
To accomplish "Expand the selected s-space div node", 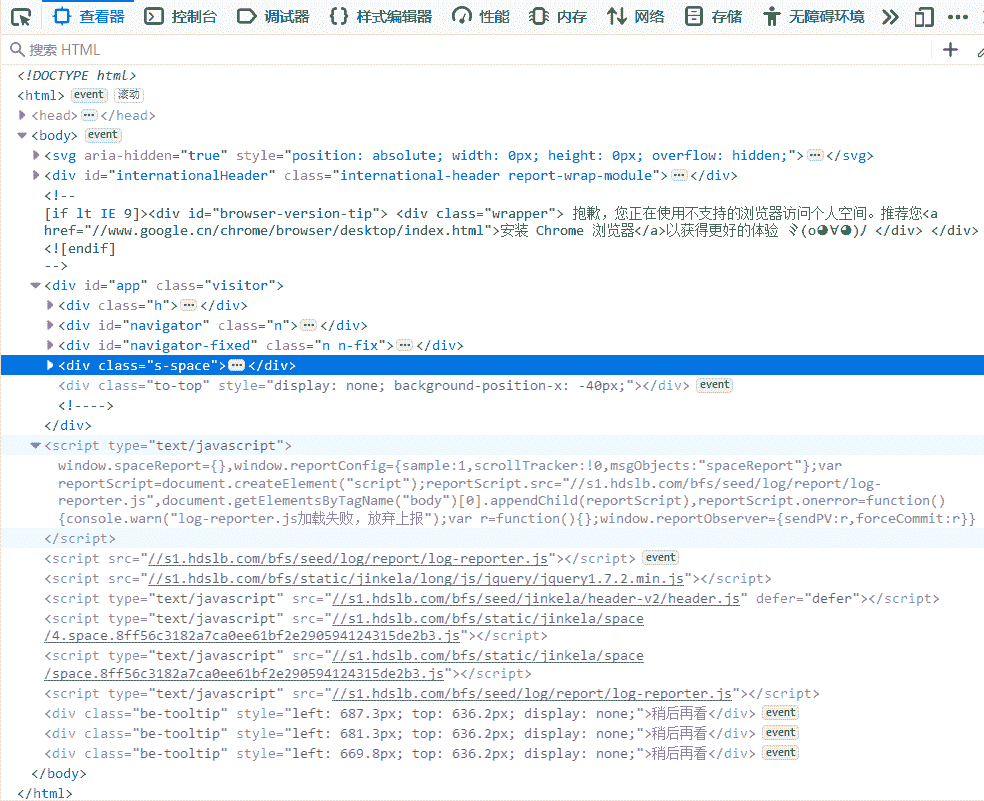I will (x=51, y=365).
